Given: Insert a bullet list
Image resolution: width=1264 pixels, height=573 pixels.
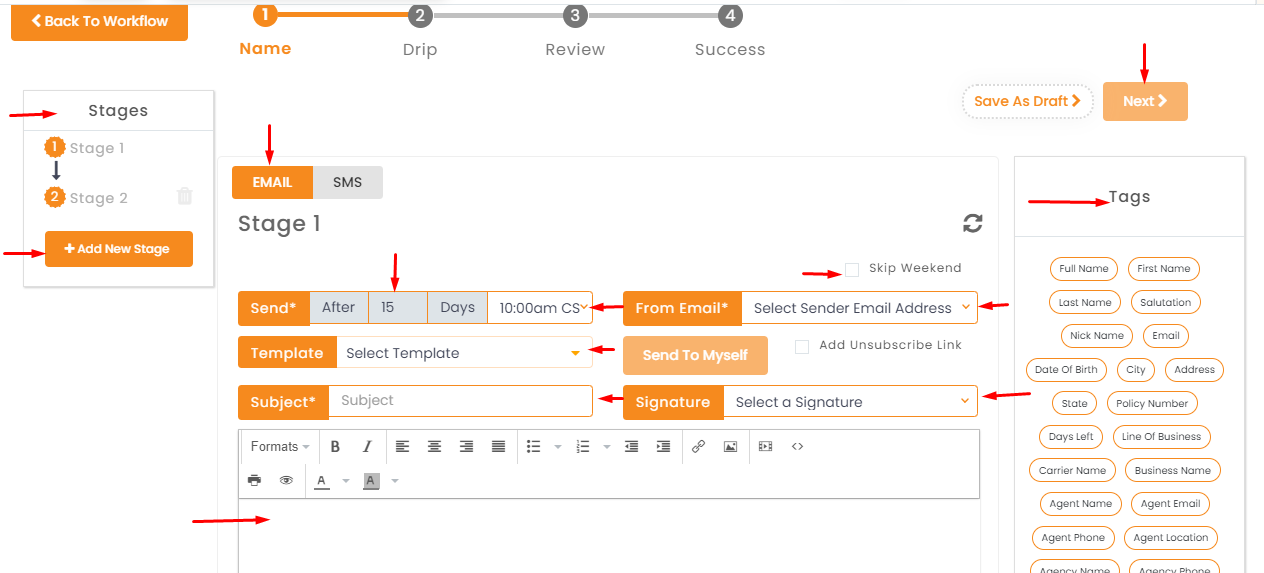Looking at the screenshot, I should 534,446.
